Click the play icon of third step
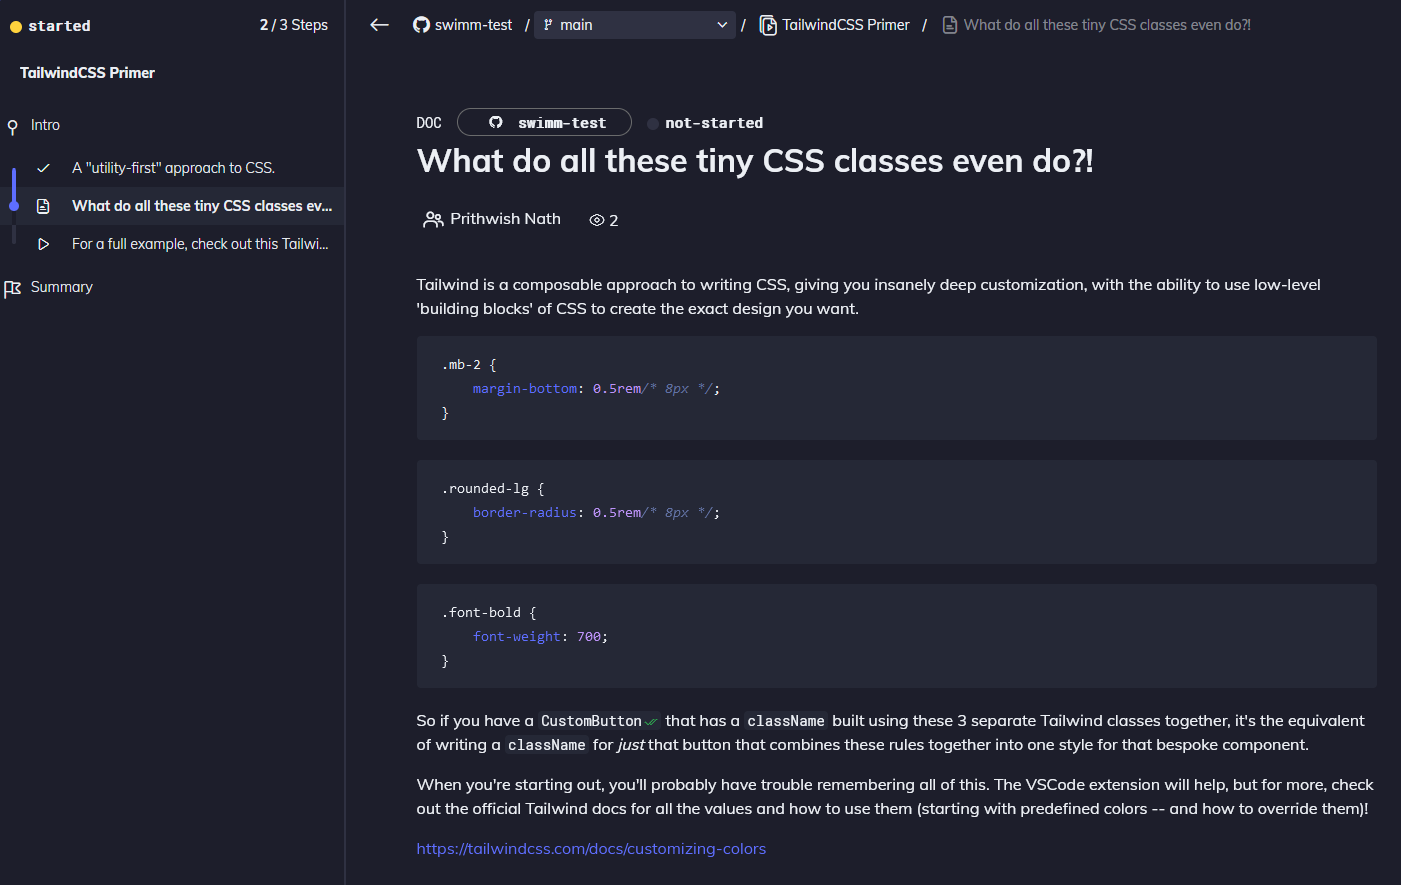The width and height of the screenshot is (1401, 885). tap(43, 244)
